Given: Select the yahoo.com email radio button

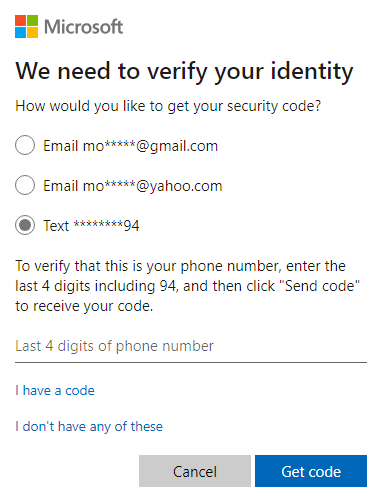Looking at the screenshot, I should click(x=25, y=185).
